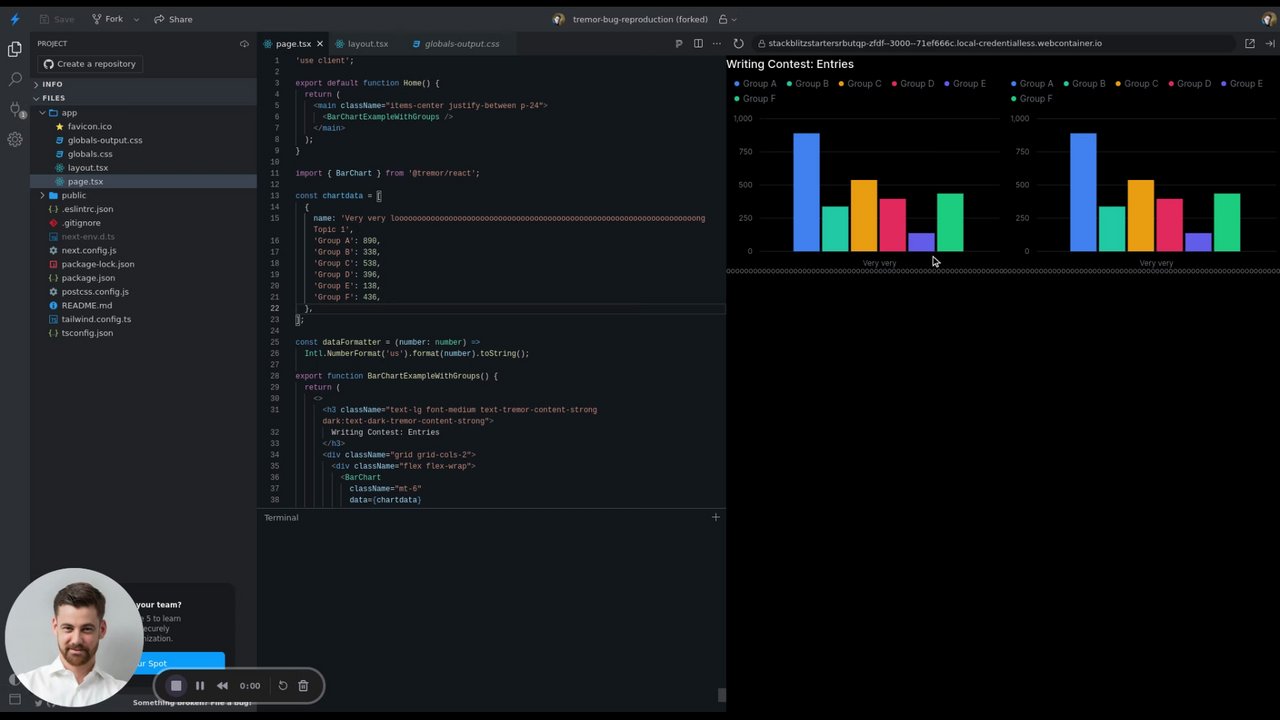1280x720 pixels.
Task: Click the project title tremor-bug-reproduction (forked)
Action: [x=640, y=19]
